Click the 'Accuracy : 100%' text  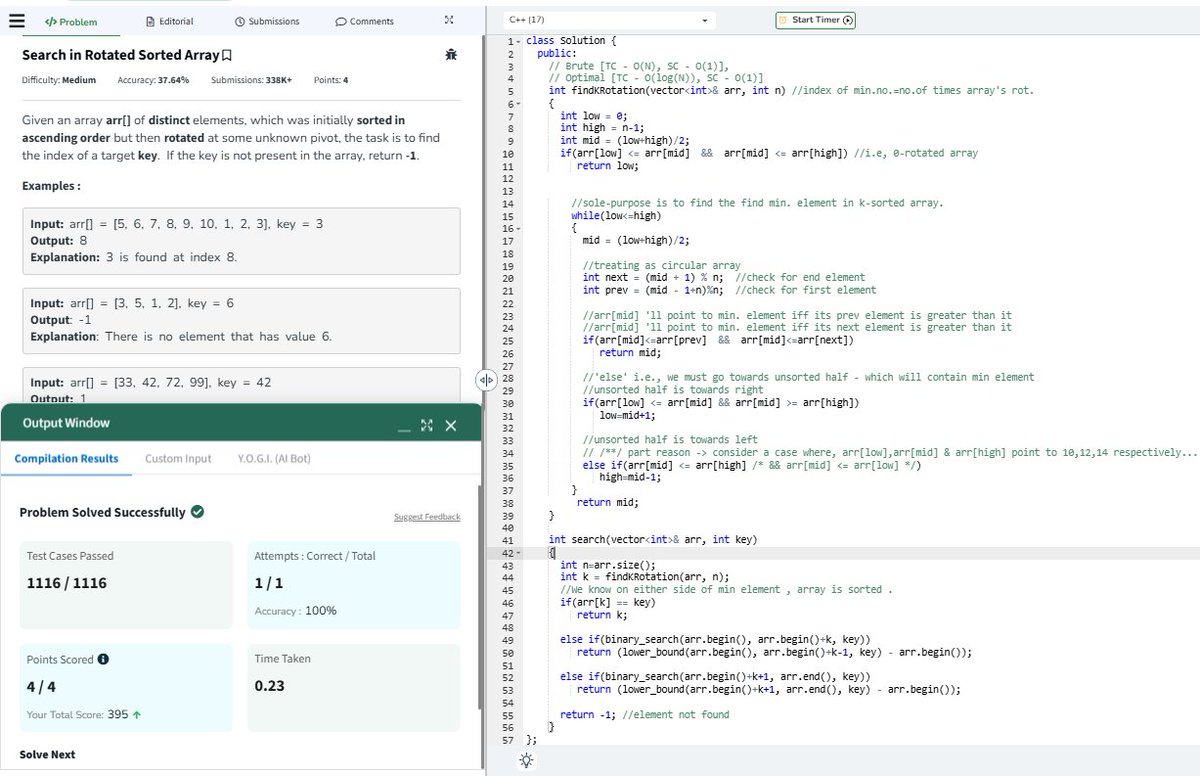[x=296, y=611]
